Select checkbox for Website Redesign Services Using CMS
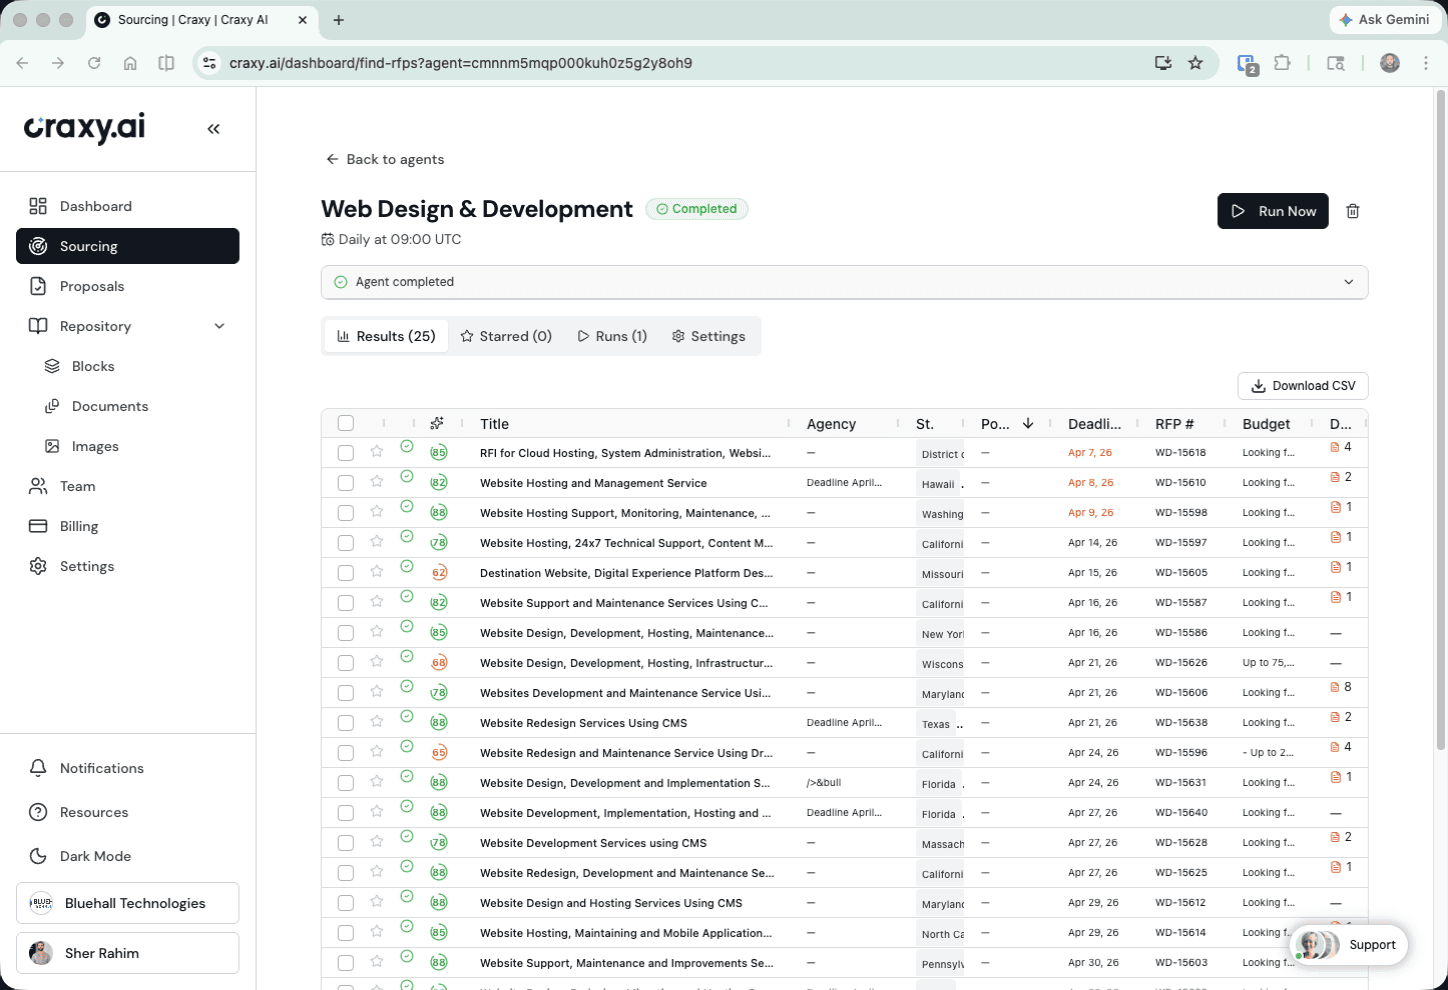 [x=346, y=723]
